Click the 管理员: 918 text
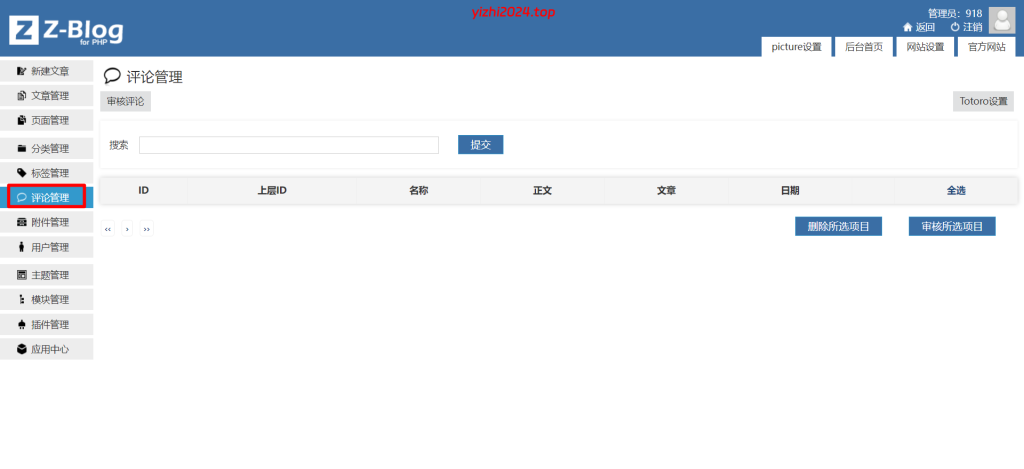1024x469 pixels. point(955,13)
